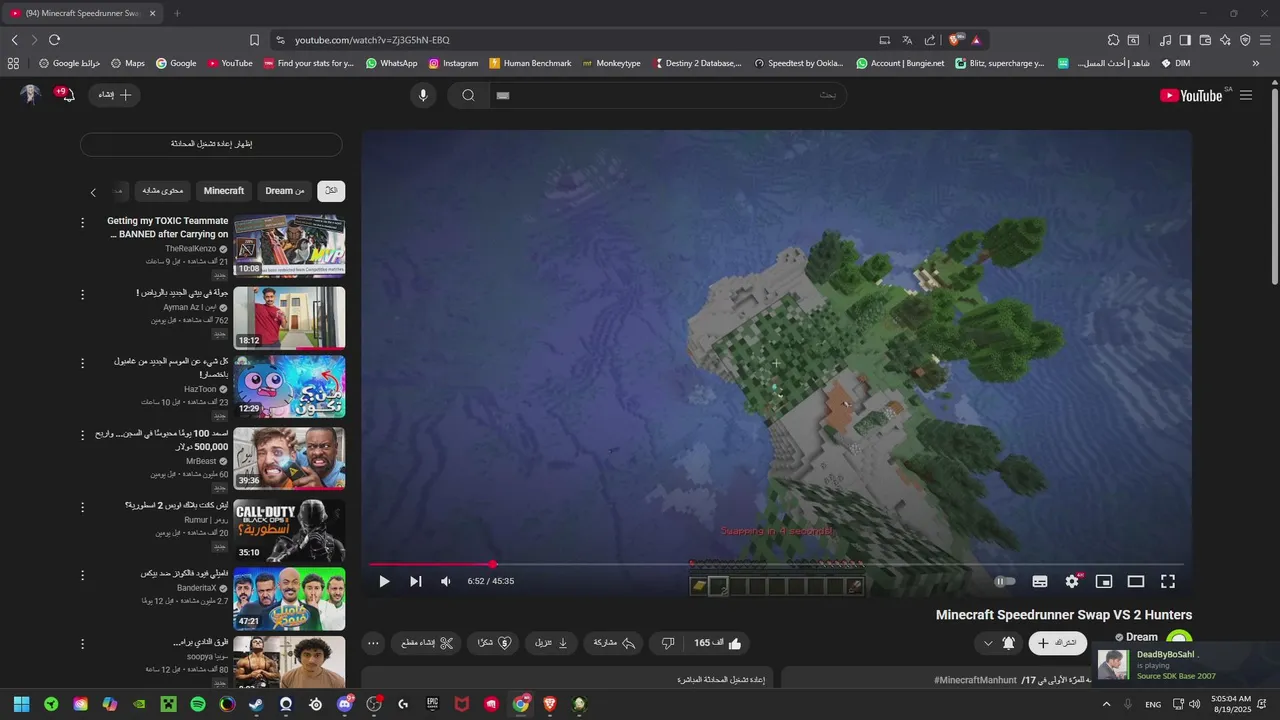Click the Download button below the video
The height and width of the screenshot is (720, 1280).
point(552,643)
